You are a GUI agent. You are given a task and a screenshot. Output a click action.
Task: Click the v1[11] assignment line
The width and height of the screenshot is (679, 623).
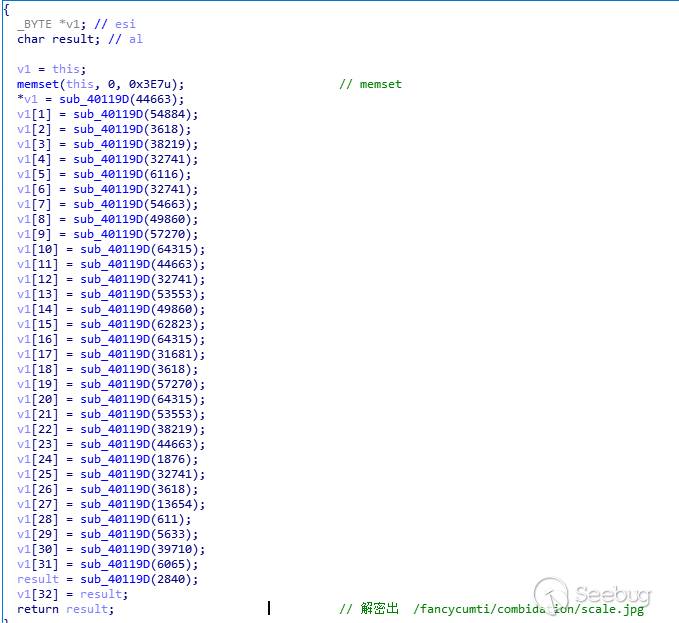point(111,265)
